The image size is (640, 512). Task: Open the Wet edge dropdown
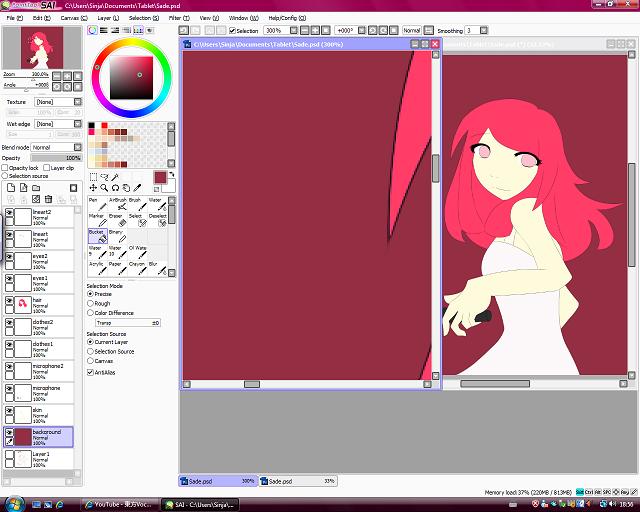point(58,124)
